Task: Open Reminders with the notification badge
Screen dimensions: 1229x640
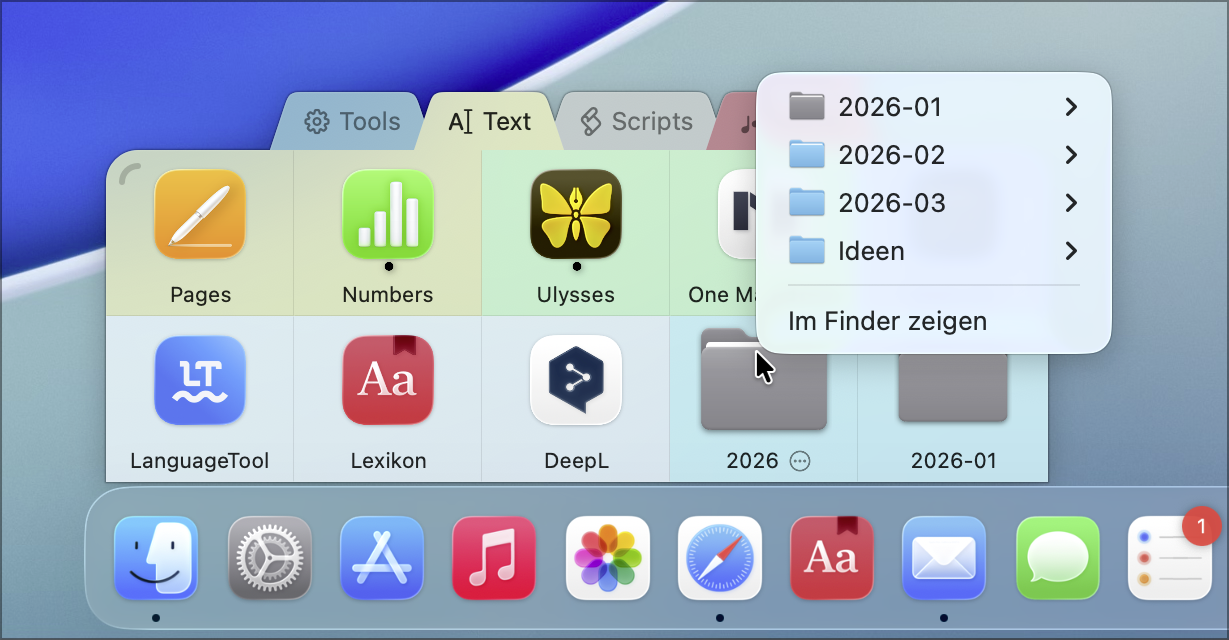Action: (1169, 558)
